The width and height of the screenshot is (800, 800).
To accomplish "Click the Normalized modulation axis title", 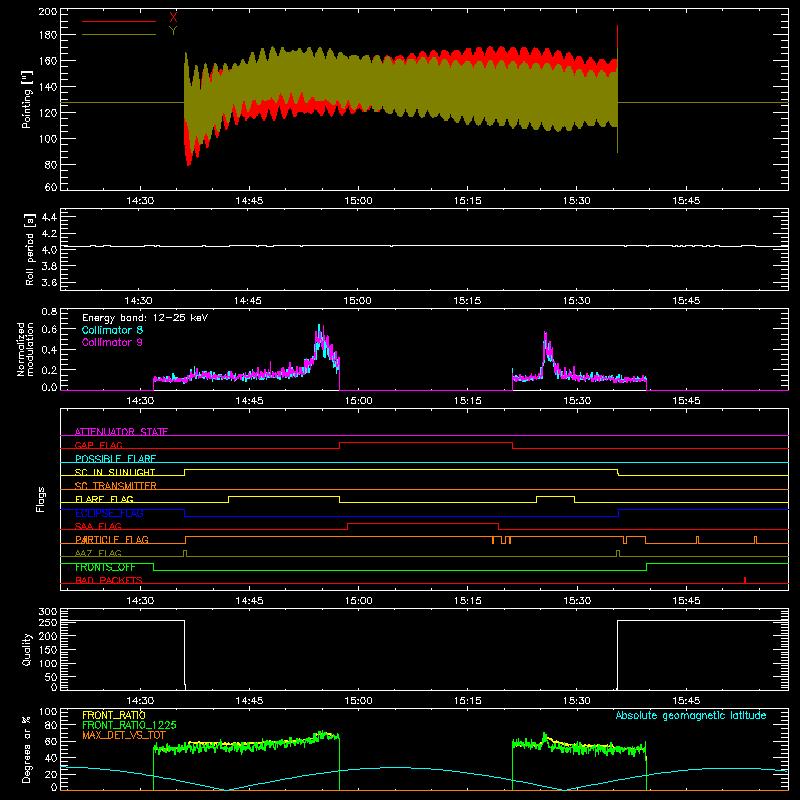I will point(26,349).
